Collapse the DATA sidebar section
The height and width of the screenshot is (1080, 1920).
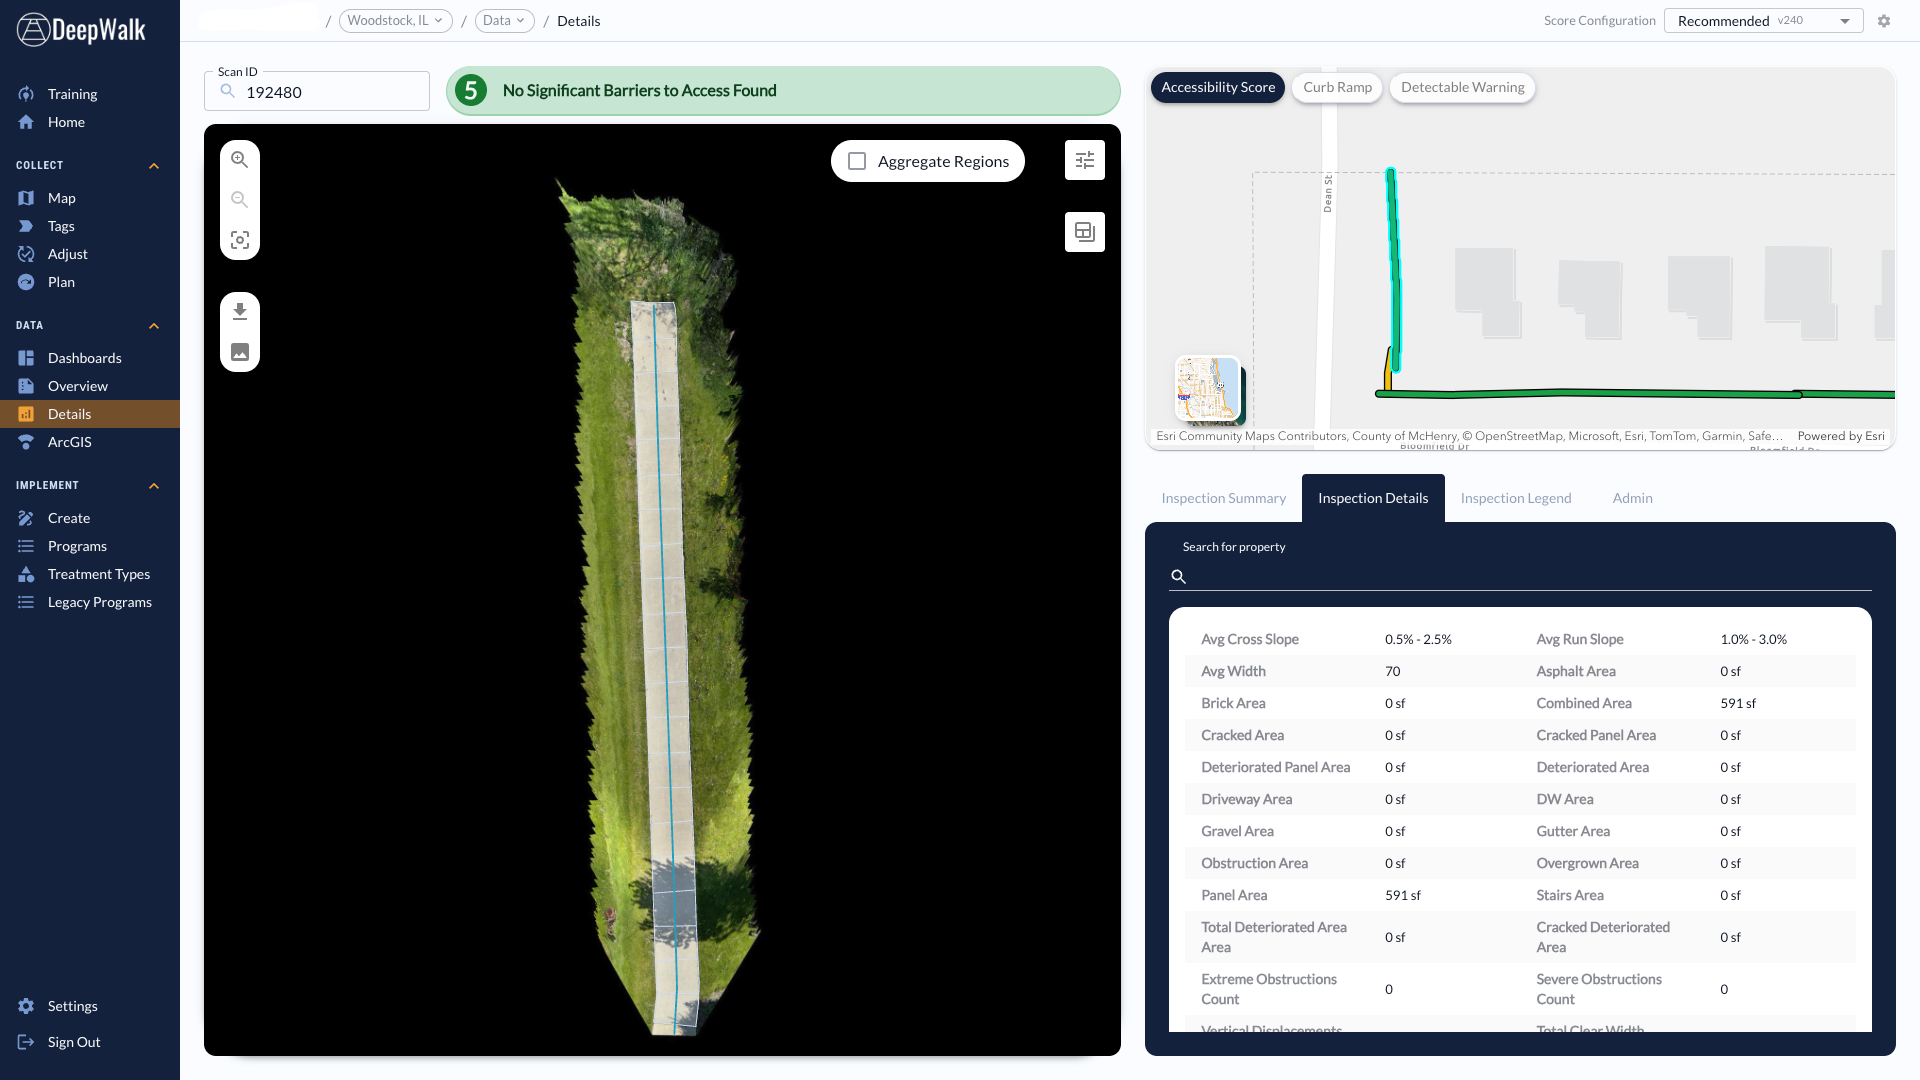tap(154, 326)
